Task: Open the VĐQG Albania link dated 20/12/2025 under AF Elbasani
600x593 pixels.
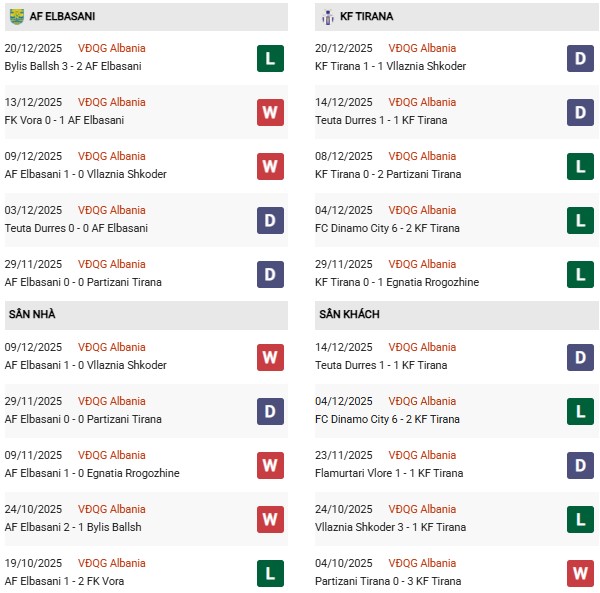Action: (111, 48)
